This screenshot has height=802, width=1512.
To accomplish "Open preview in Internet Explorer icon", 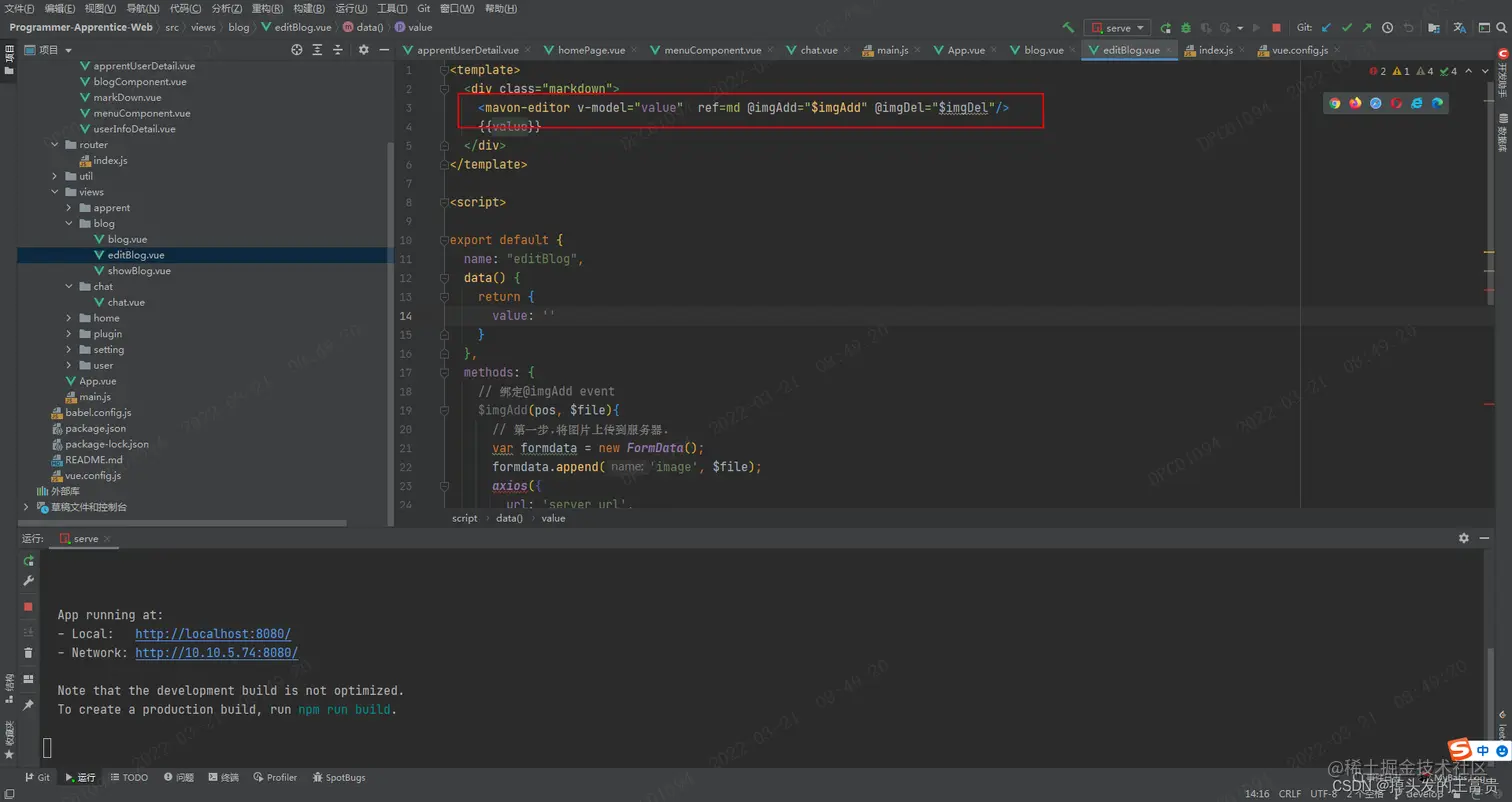I will [1417, 103].
